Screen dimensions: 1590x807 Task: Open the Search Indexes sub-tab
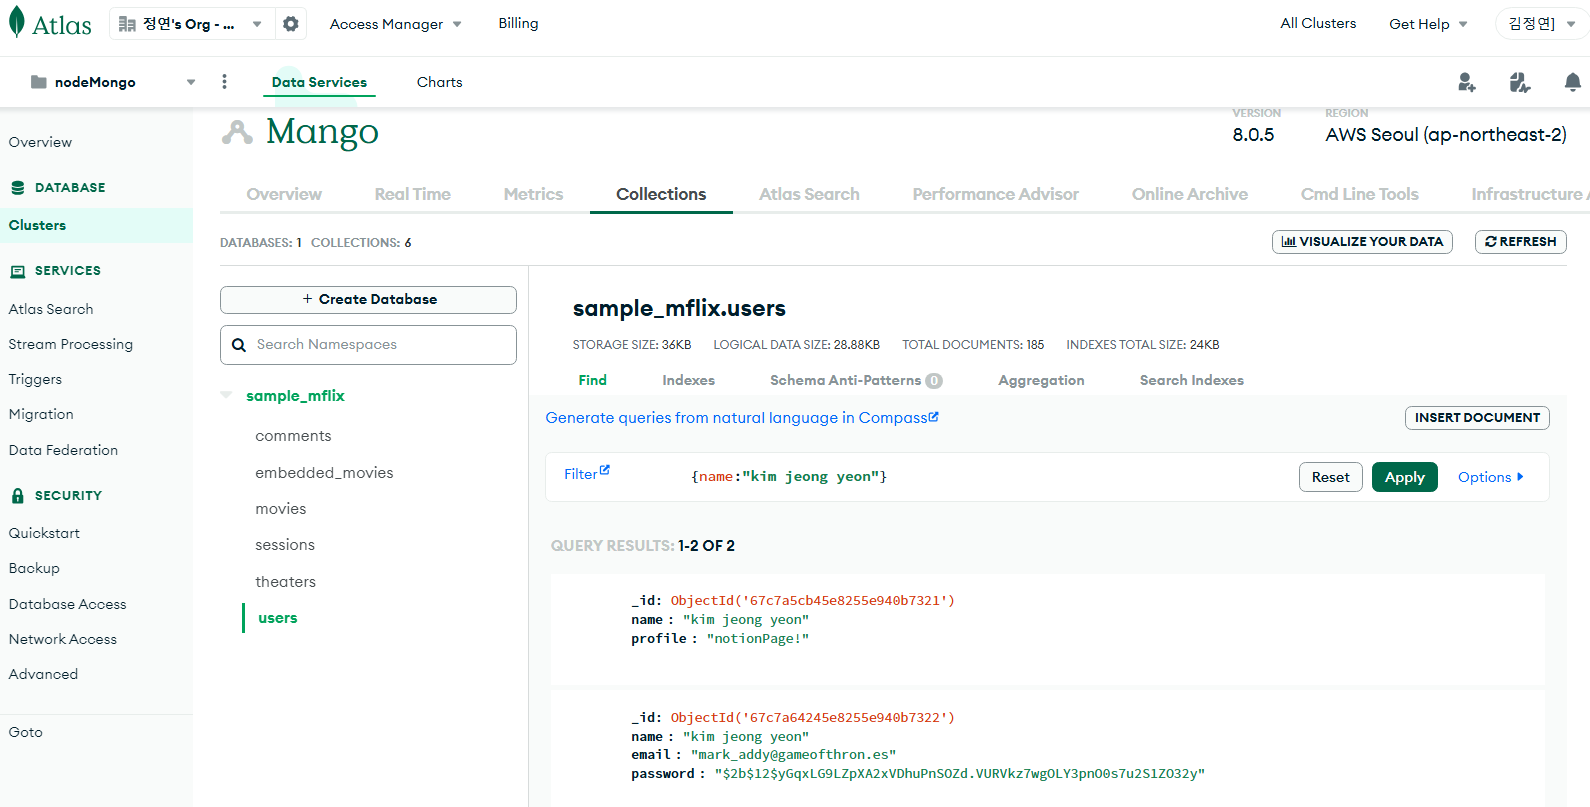coord(1192,380)
